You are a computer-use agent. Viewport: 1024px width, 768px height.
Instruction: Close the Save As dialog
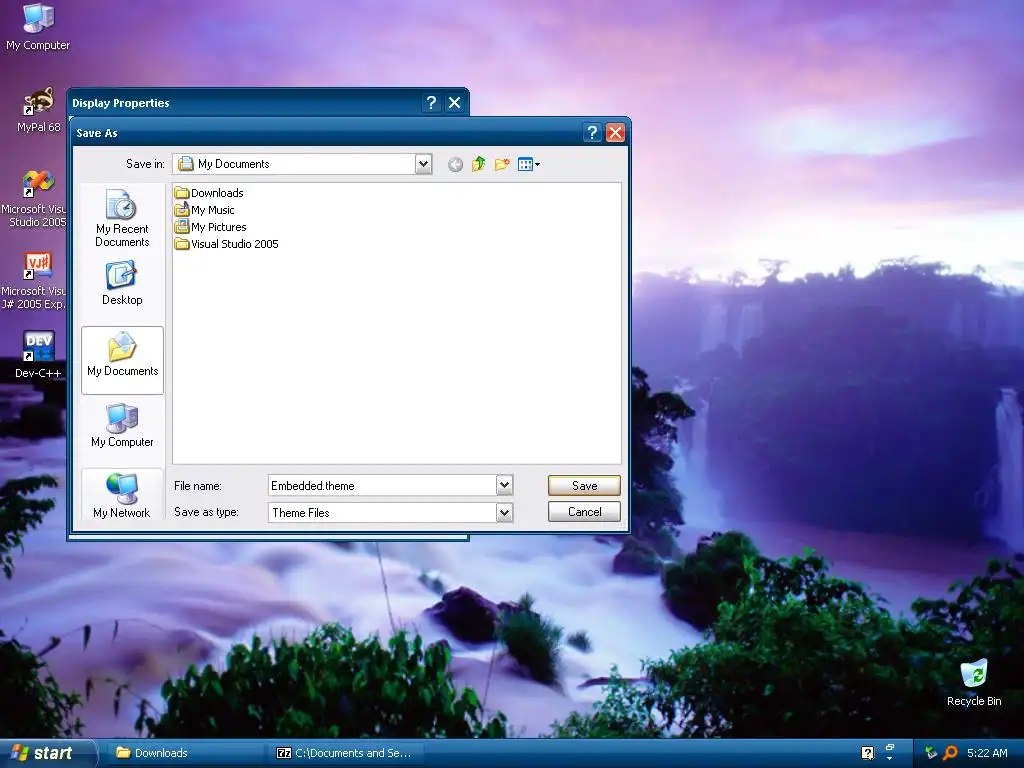point(615,133)
